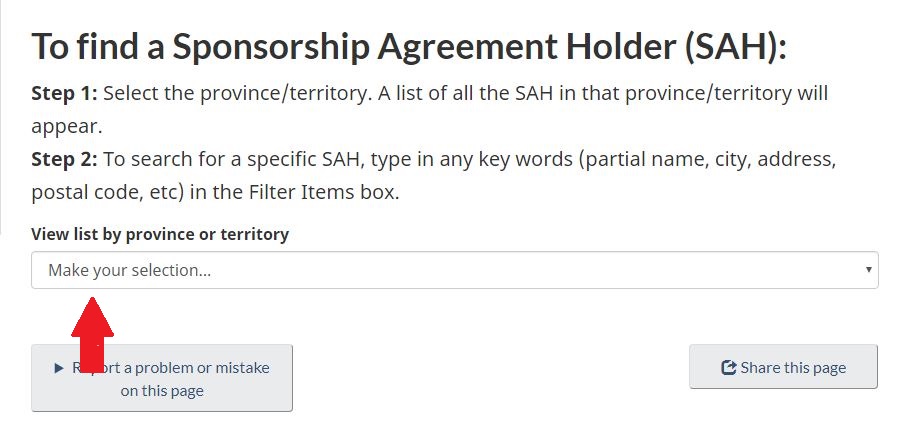Click the word 'appear.' ending Step 1
The width and height of the screenshot is (897, 433).
coord(66,127)
